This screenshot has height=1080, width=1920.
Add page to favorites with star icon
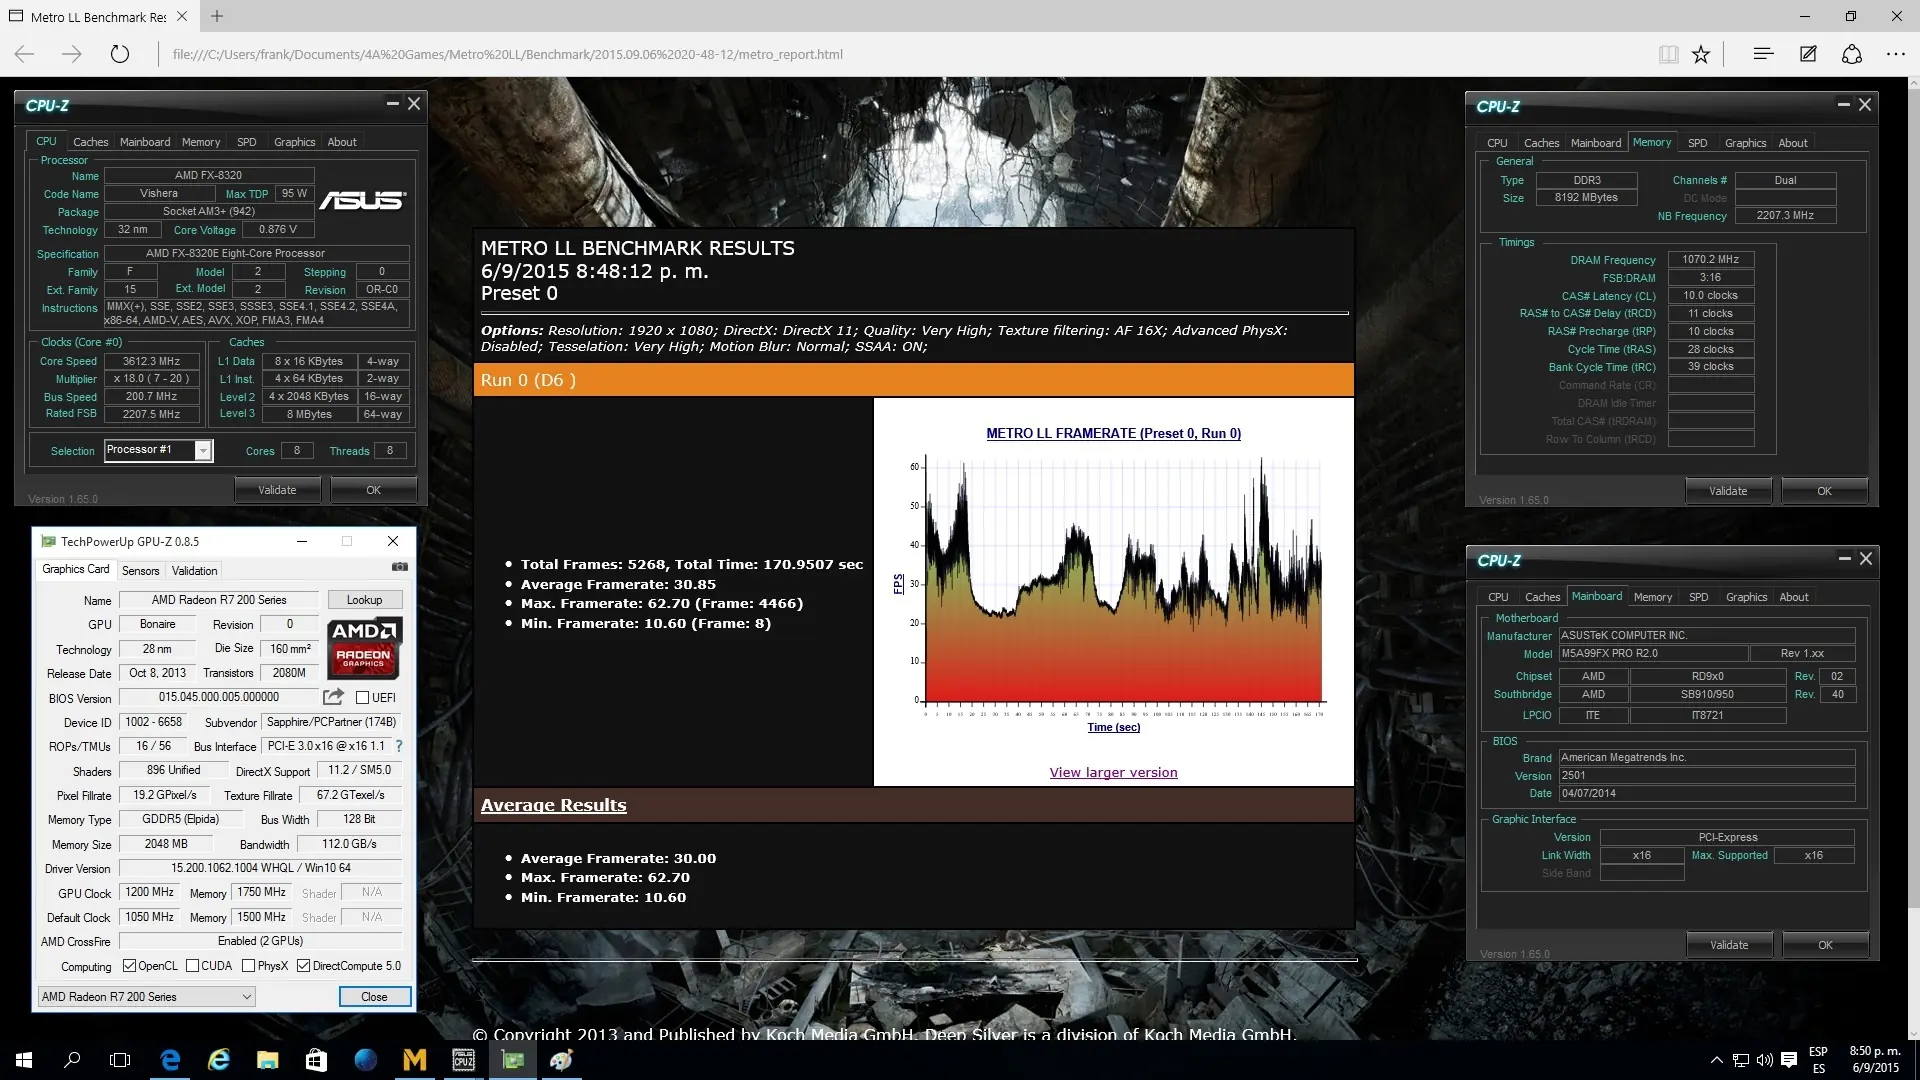pyautogui.click(x=1701, y=54)
